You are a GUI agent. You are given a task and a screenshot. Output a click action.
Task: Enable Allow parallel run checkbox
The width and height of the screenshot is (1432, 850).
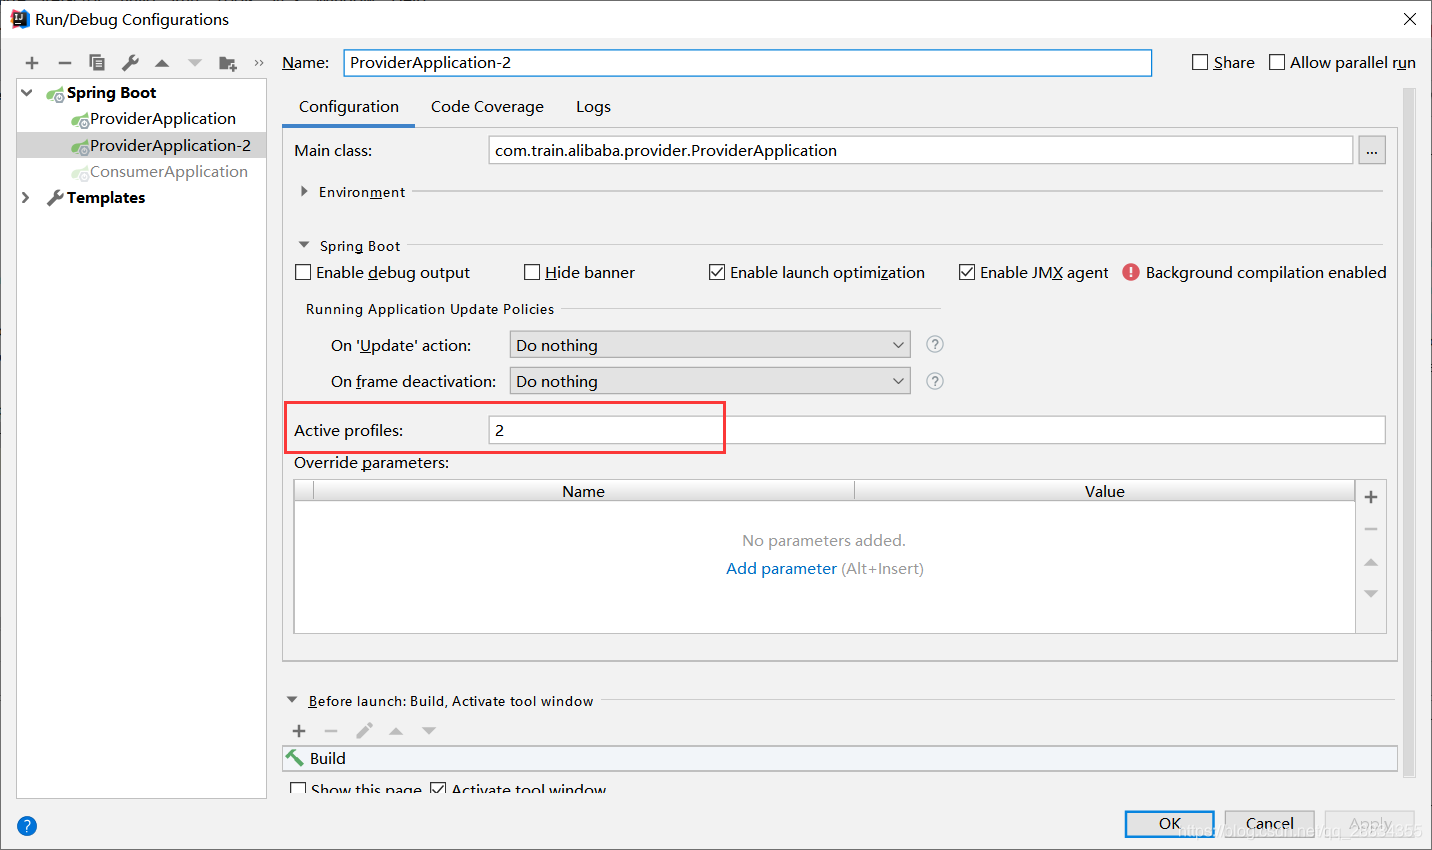[x=1277, y=62]
